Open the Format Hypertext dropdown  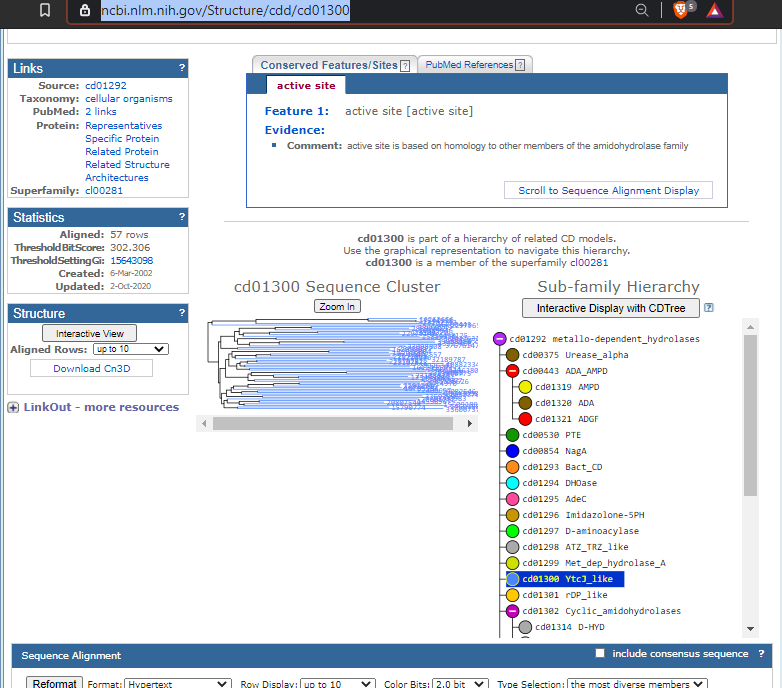pyautogui.click(x=178, y=684)
